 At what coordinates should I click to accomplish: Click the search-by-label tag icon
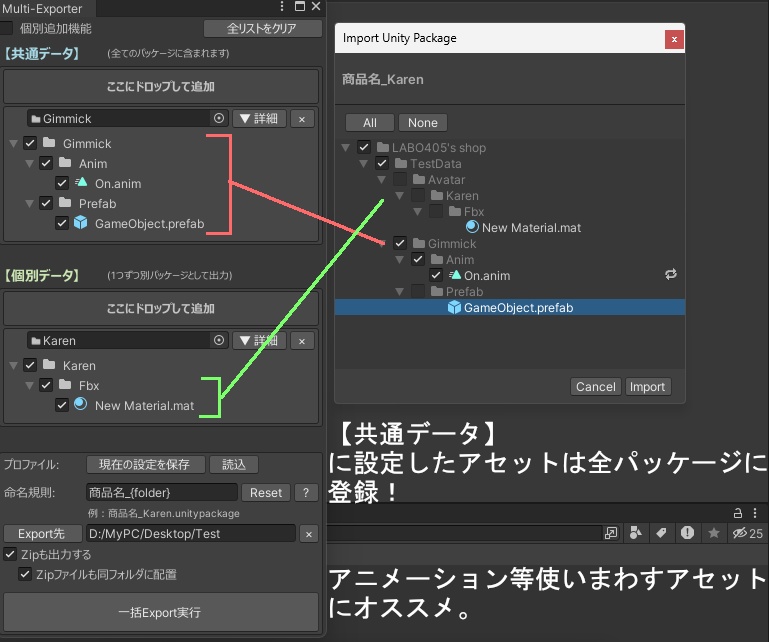661,533
